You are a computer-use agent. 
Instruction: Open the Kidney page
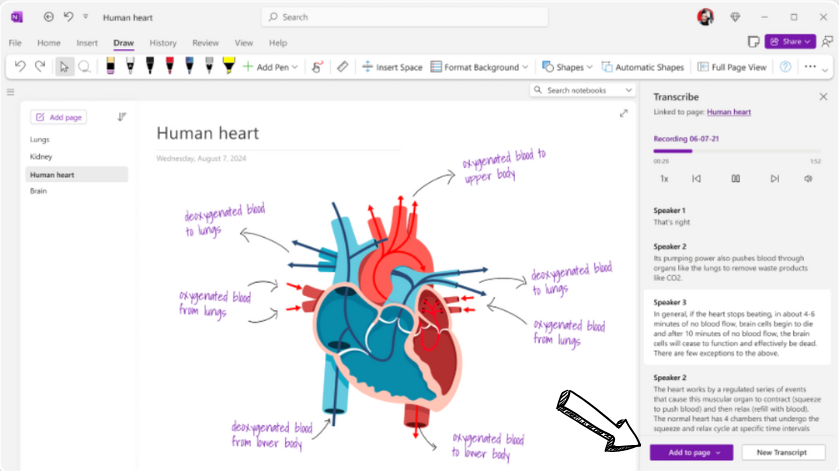point(41,157)
